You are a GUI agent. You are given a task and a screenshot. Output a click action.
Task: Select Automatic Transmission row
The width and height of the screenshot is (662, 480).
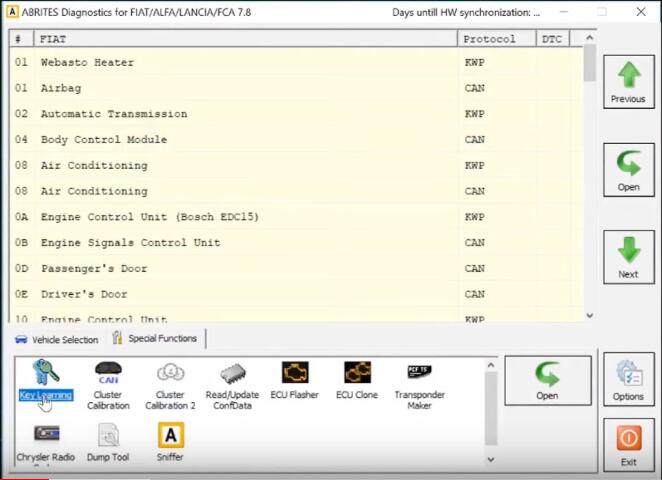(296, 114)
